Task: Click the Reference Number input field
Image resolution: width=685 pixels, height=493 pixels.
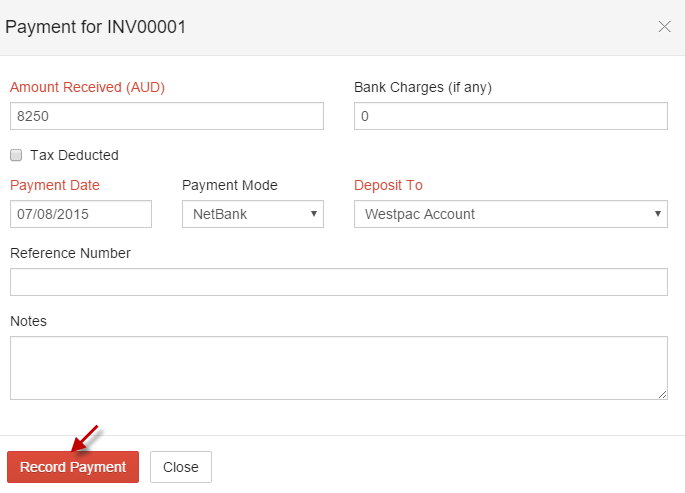Action: tap(339, 282)
